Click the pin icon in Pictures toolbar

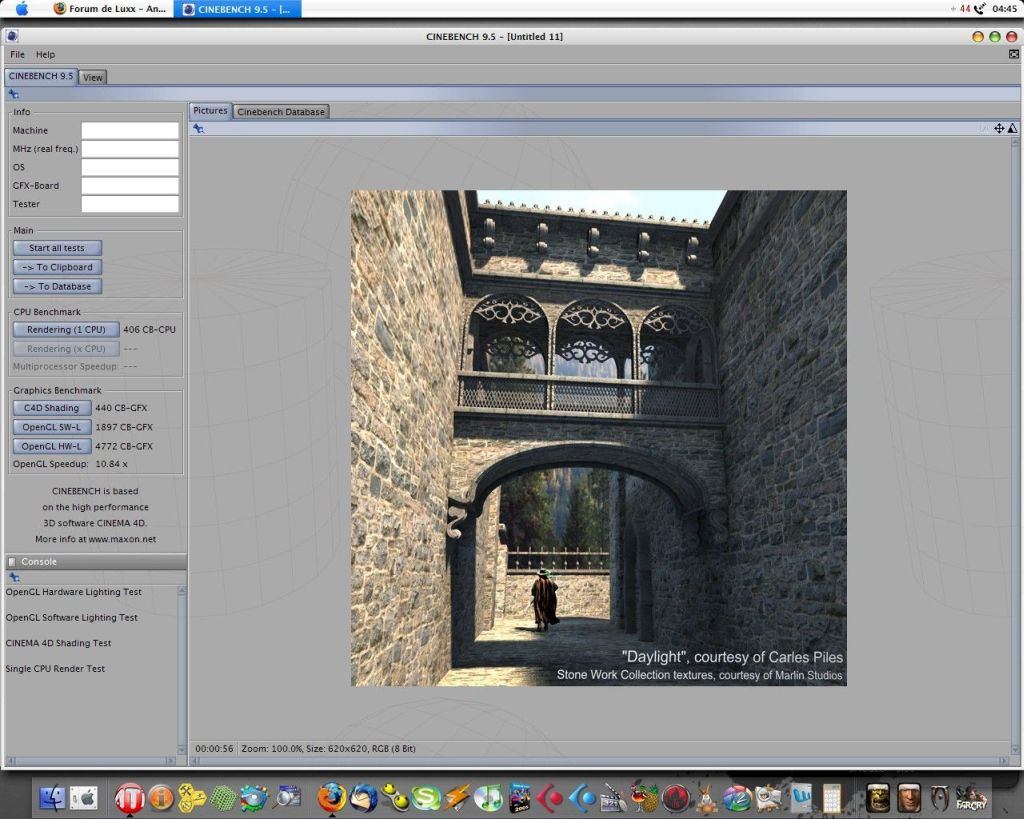pyautogui.click(x=199, y=129)
